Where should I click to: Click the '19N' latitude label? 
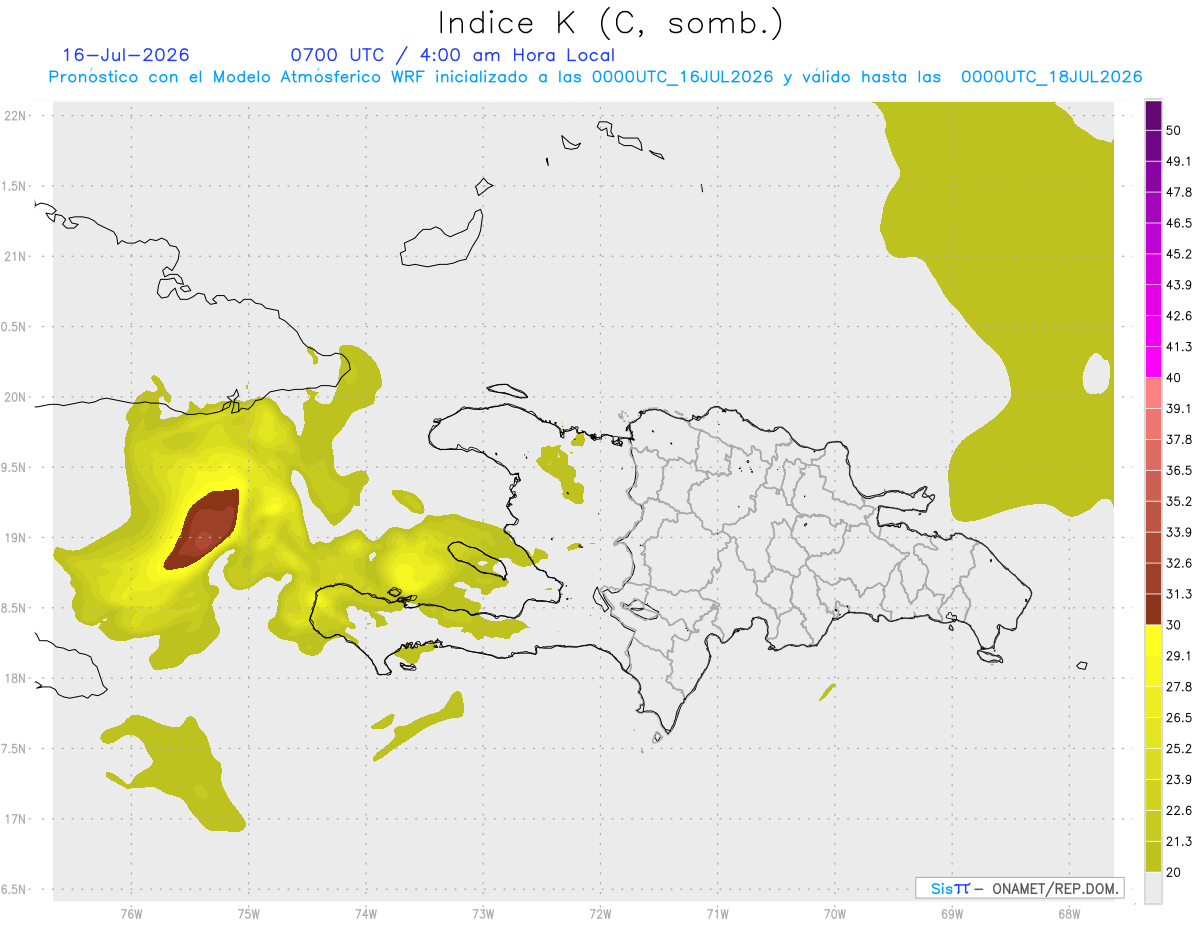15,538
